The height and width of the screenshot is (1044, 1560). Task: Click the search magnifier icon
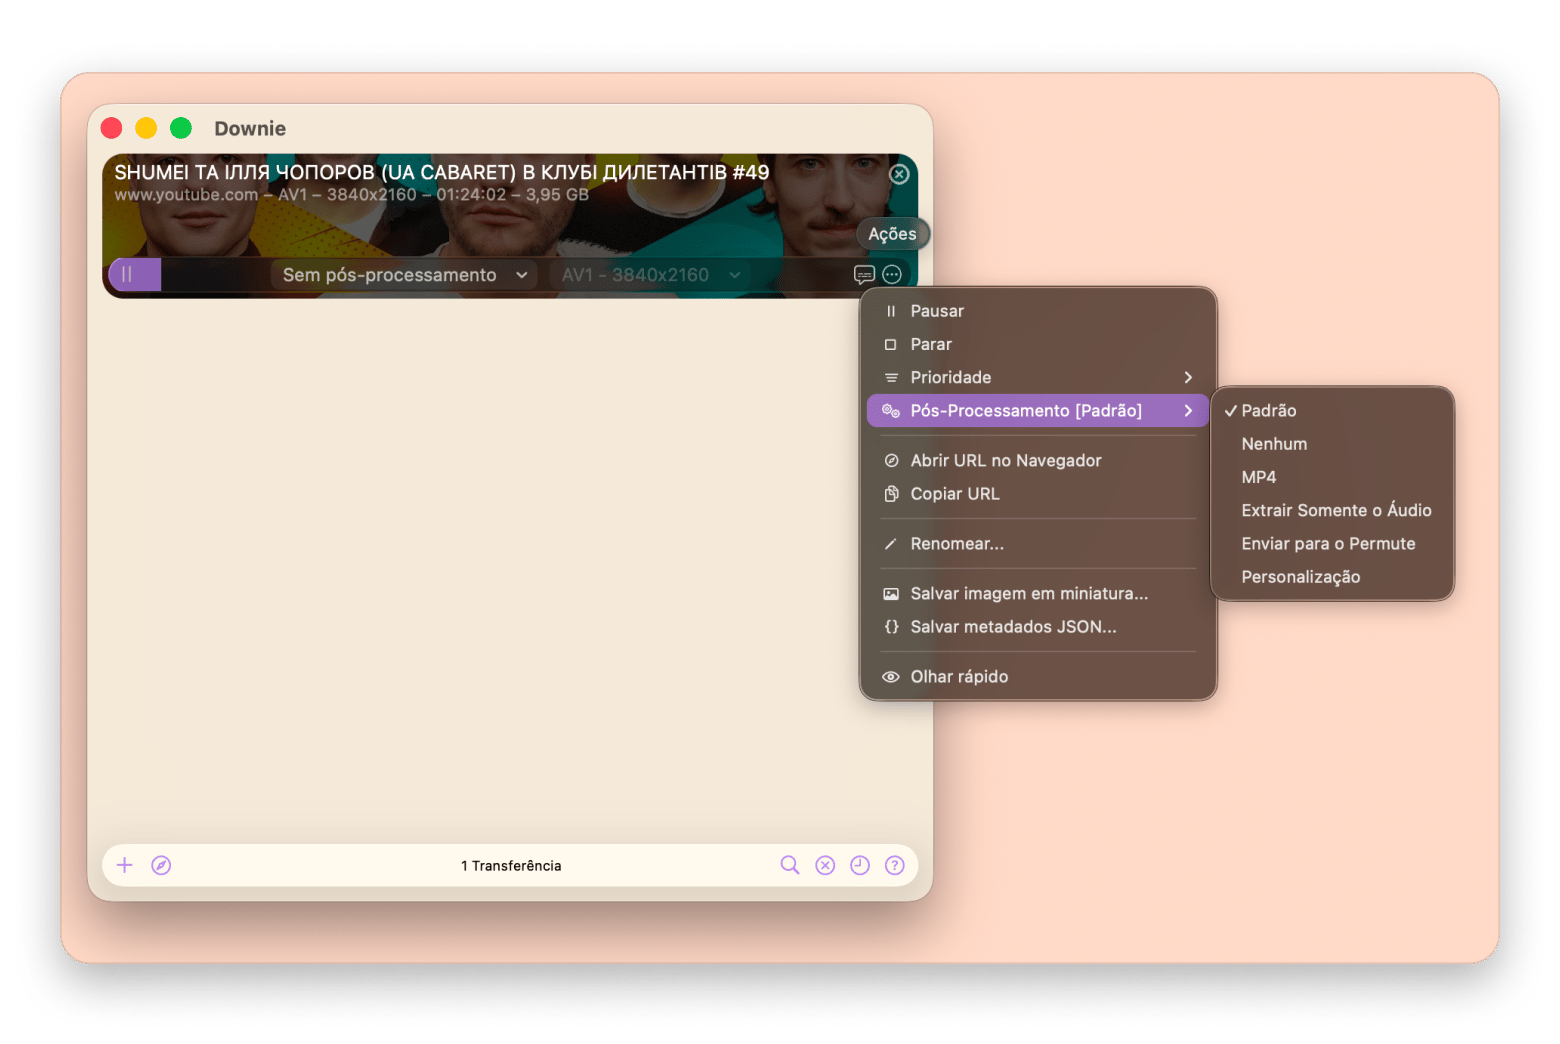tap(790, 865)
